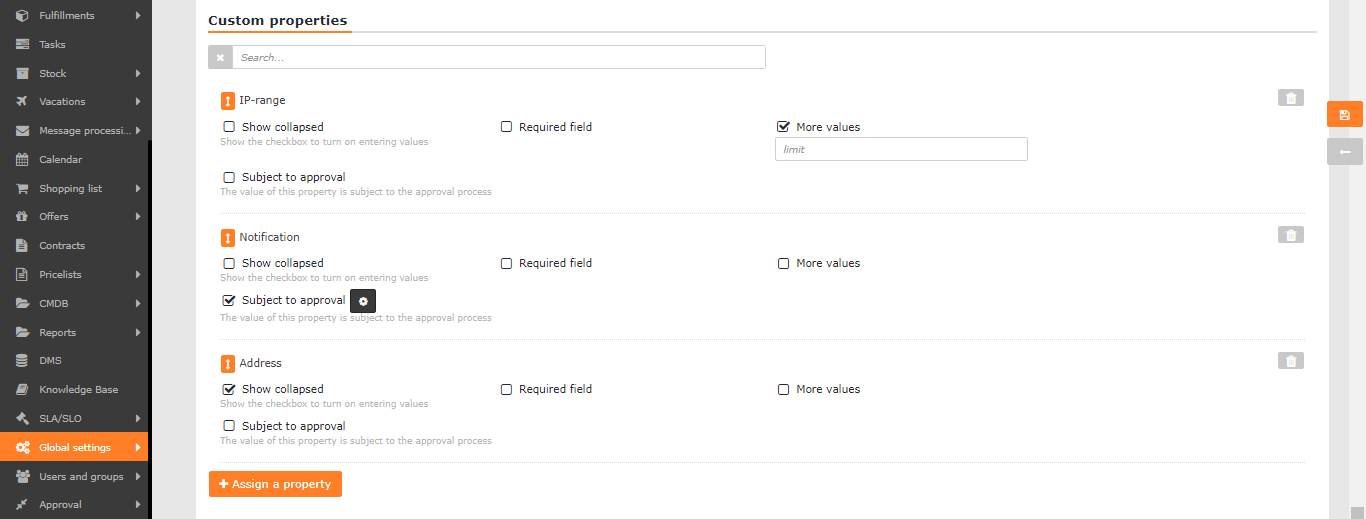Expand the Fulfillments submenu arrow
The height and width of the screenshot is (519, 1366).
(x=138, y=15)
